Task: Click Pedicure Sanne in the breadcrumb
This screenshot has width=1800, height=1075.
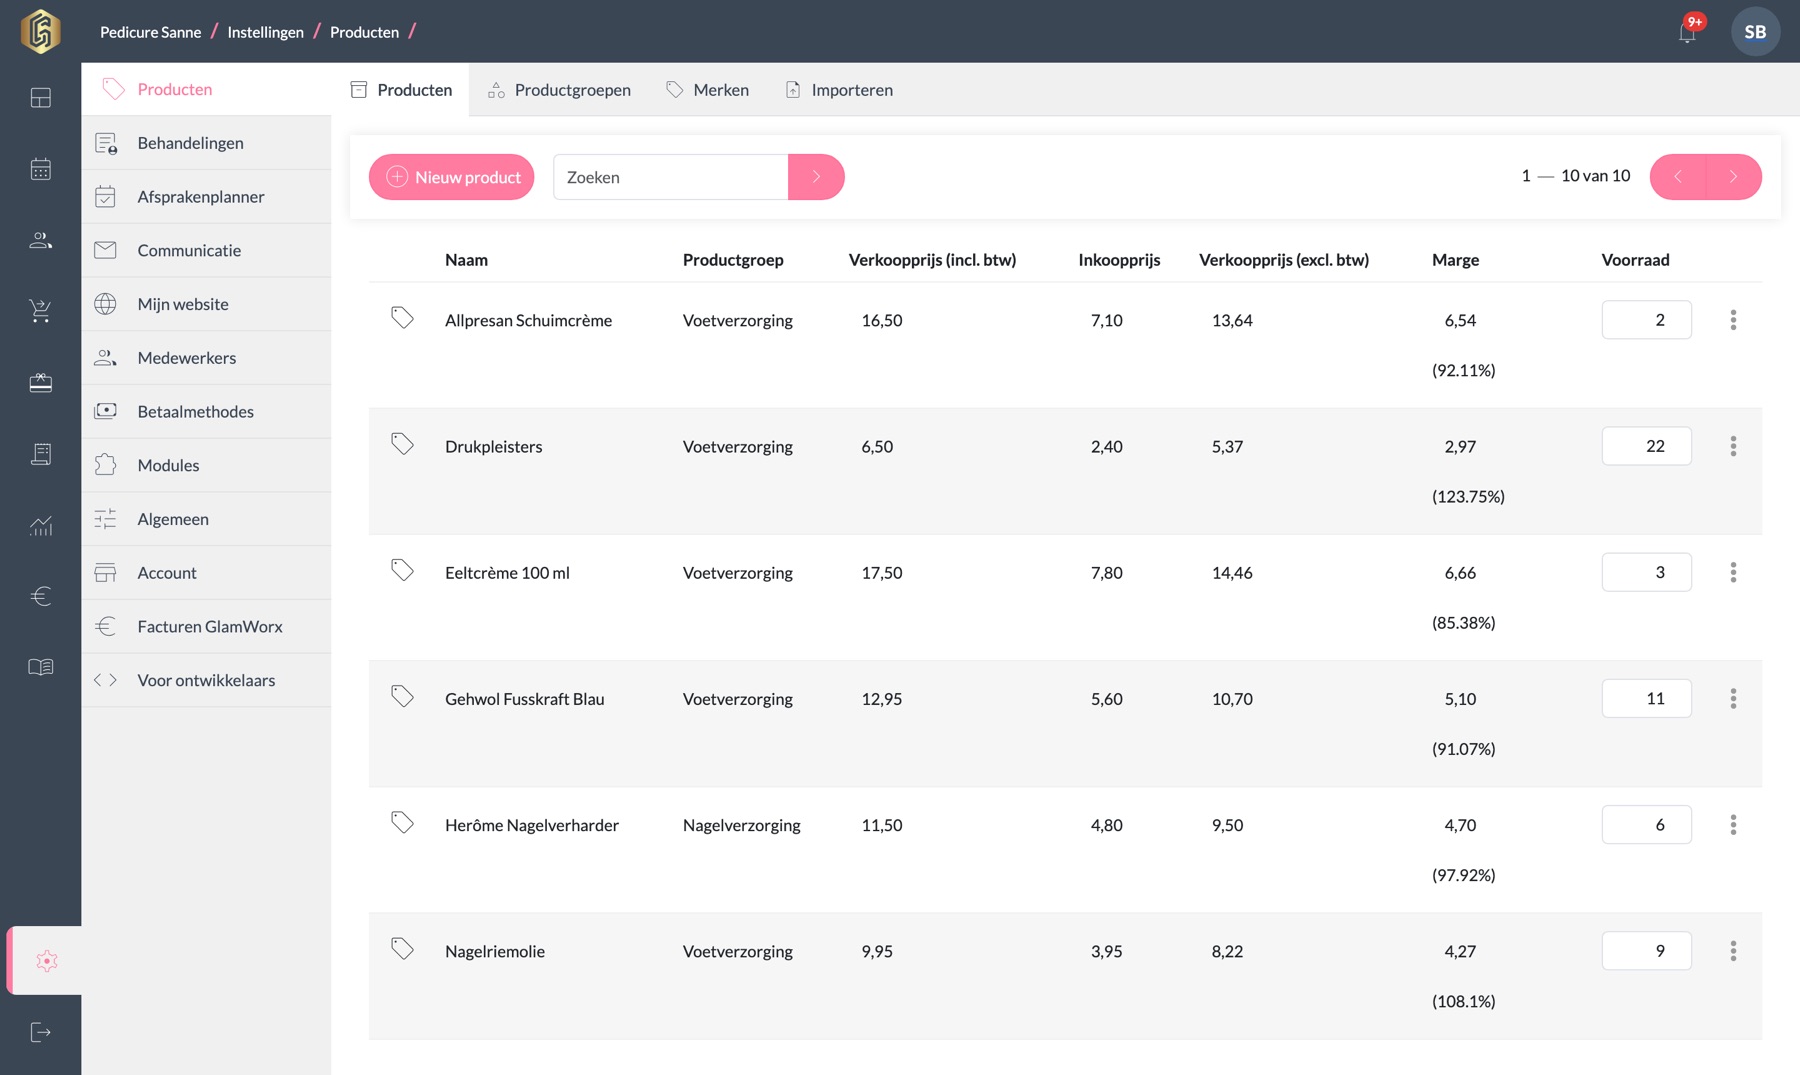Action: [x=150, y=32]
